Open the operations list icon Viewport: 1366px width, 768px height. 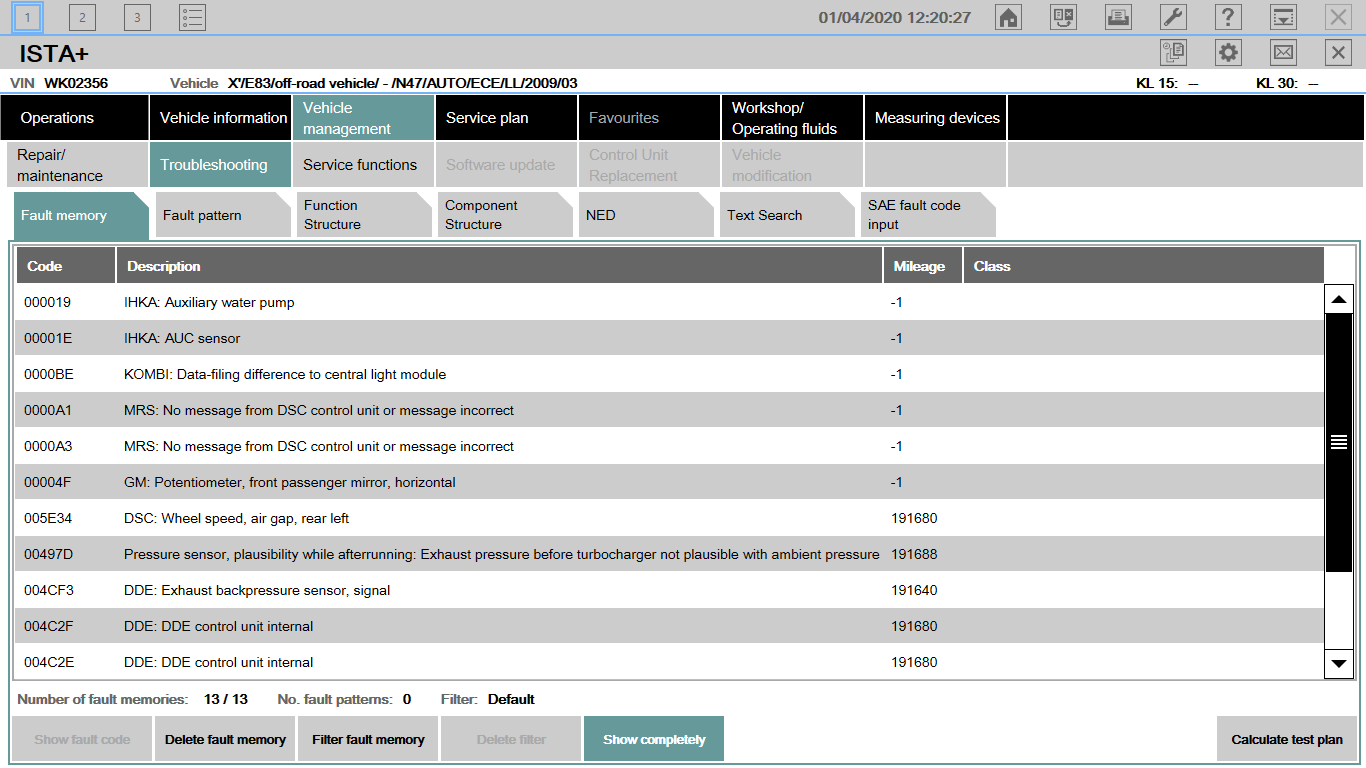192,17
